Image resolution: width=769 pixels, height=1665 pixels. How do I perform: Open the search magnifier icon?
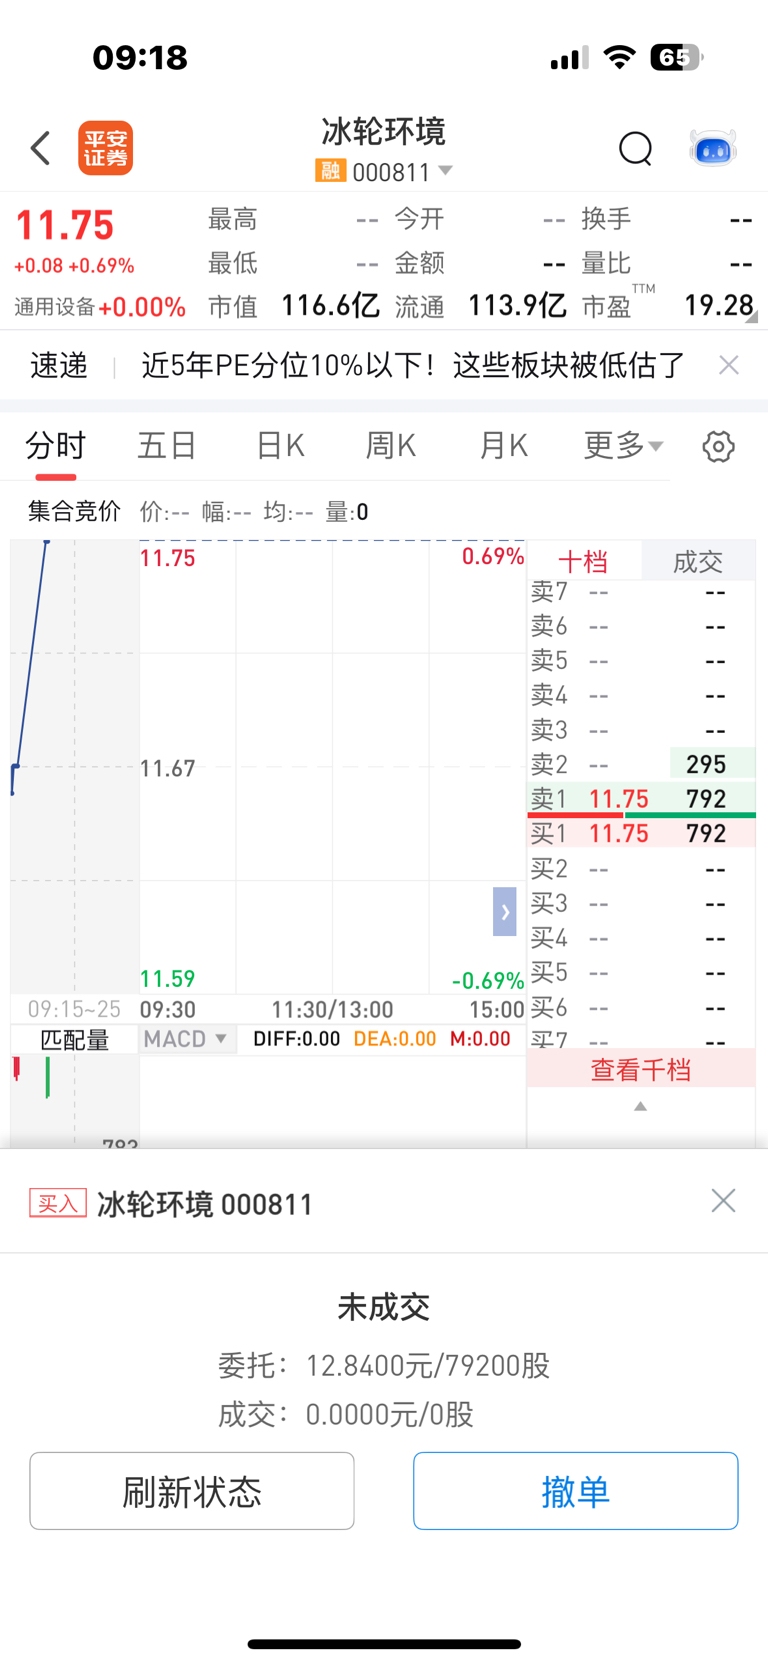point(635,149)
